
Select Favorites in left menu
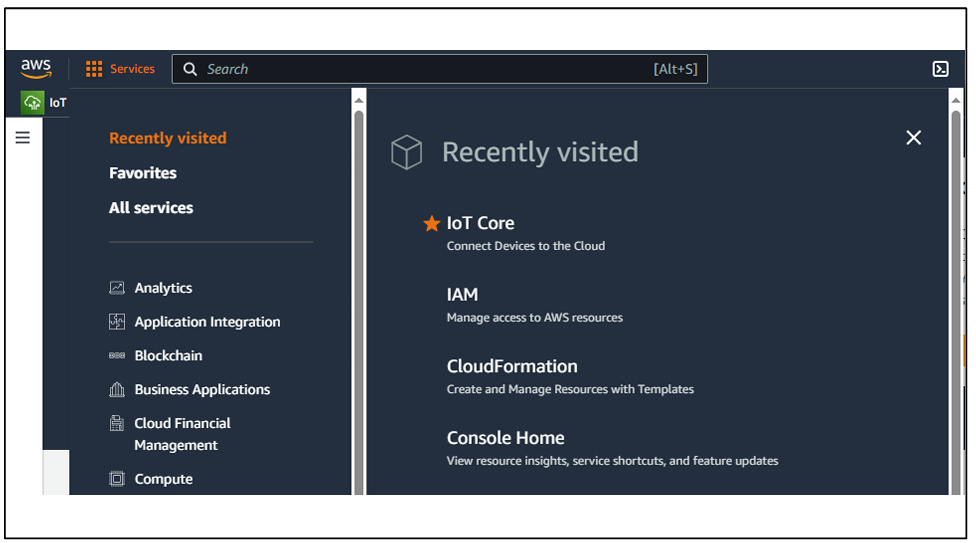[143, 173]
